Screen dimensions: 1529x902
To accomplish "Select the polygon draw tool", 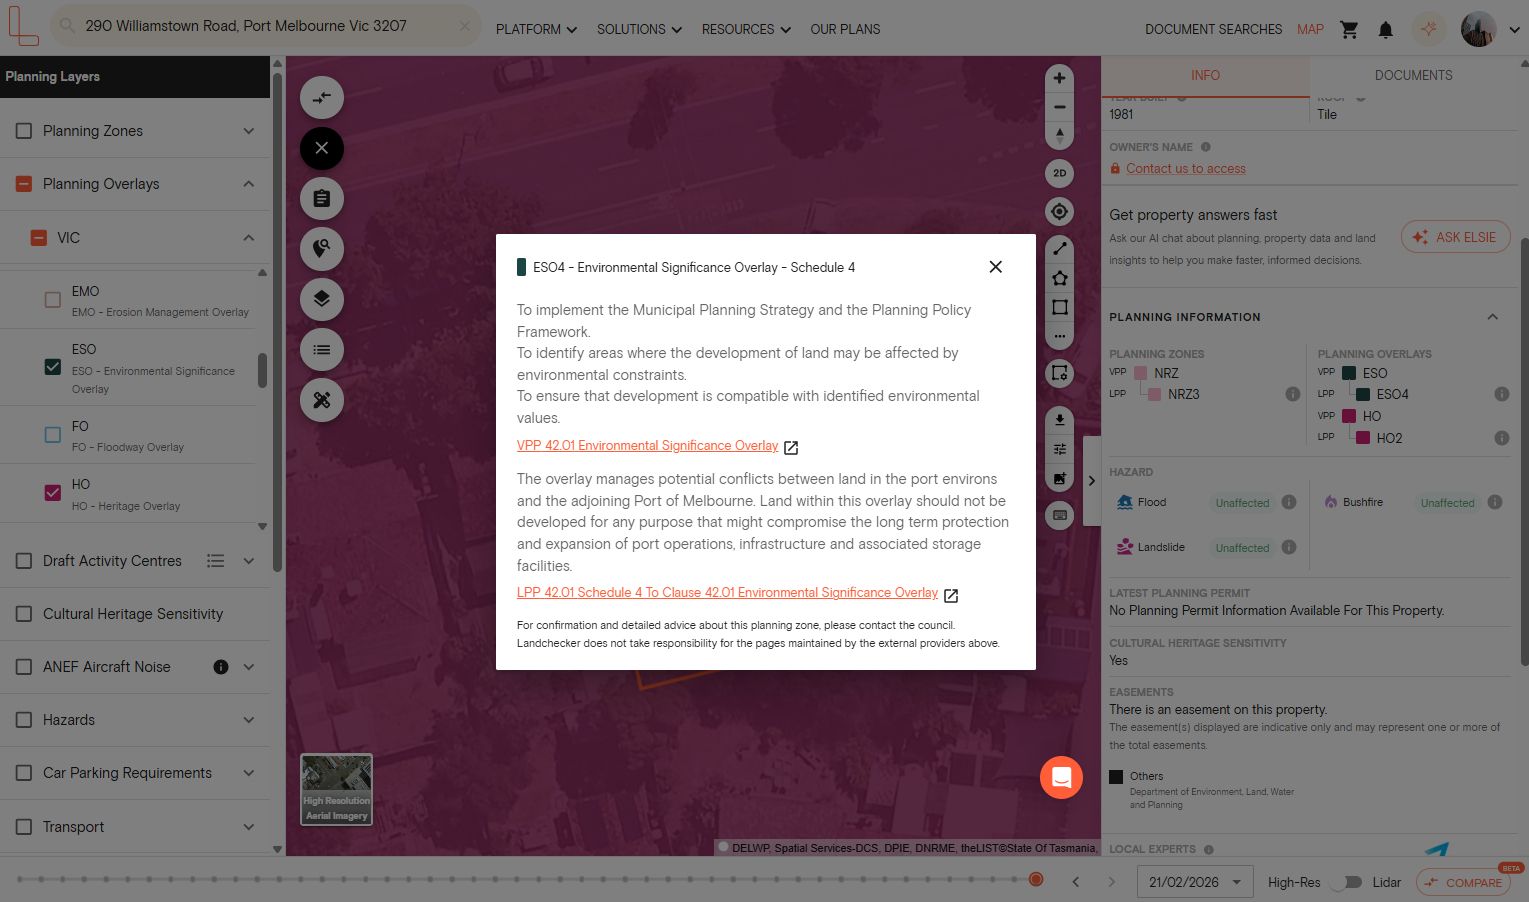I will pos(1060,278).
